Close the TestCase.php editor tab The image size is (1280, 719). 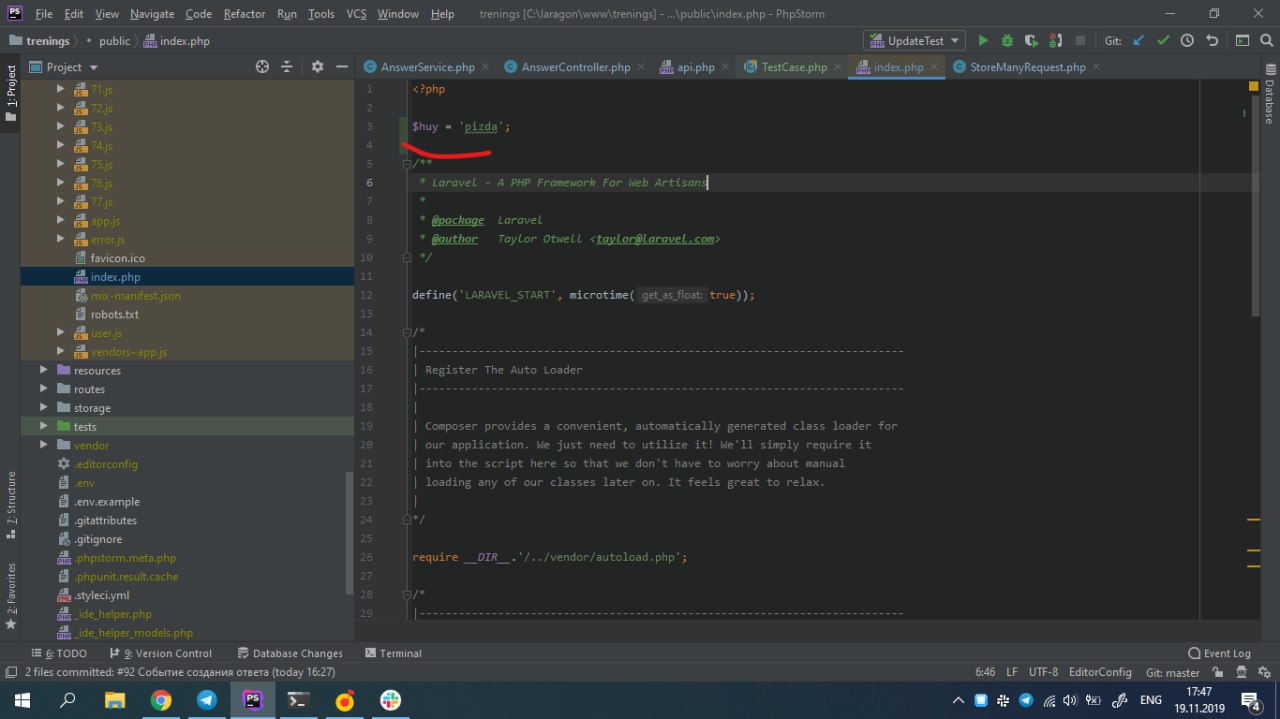point(840,67)
